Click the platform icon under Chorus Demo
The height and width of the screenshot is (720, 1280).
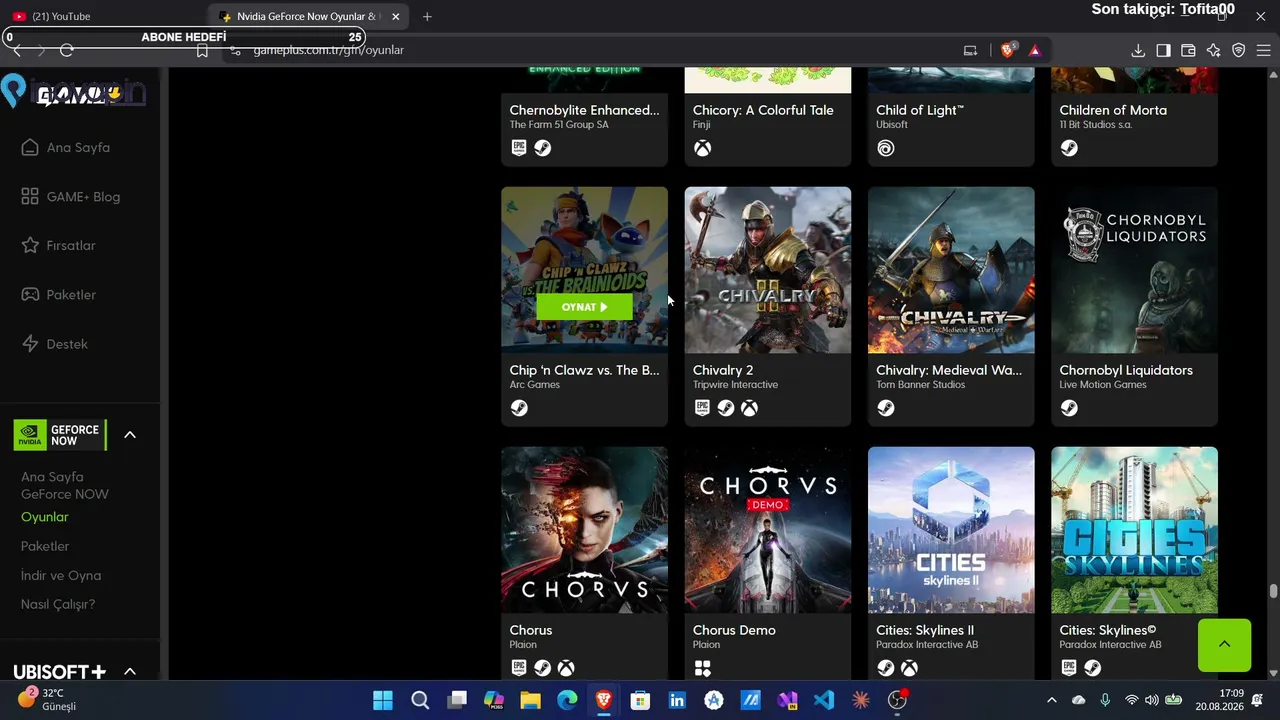point(703,668)
